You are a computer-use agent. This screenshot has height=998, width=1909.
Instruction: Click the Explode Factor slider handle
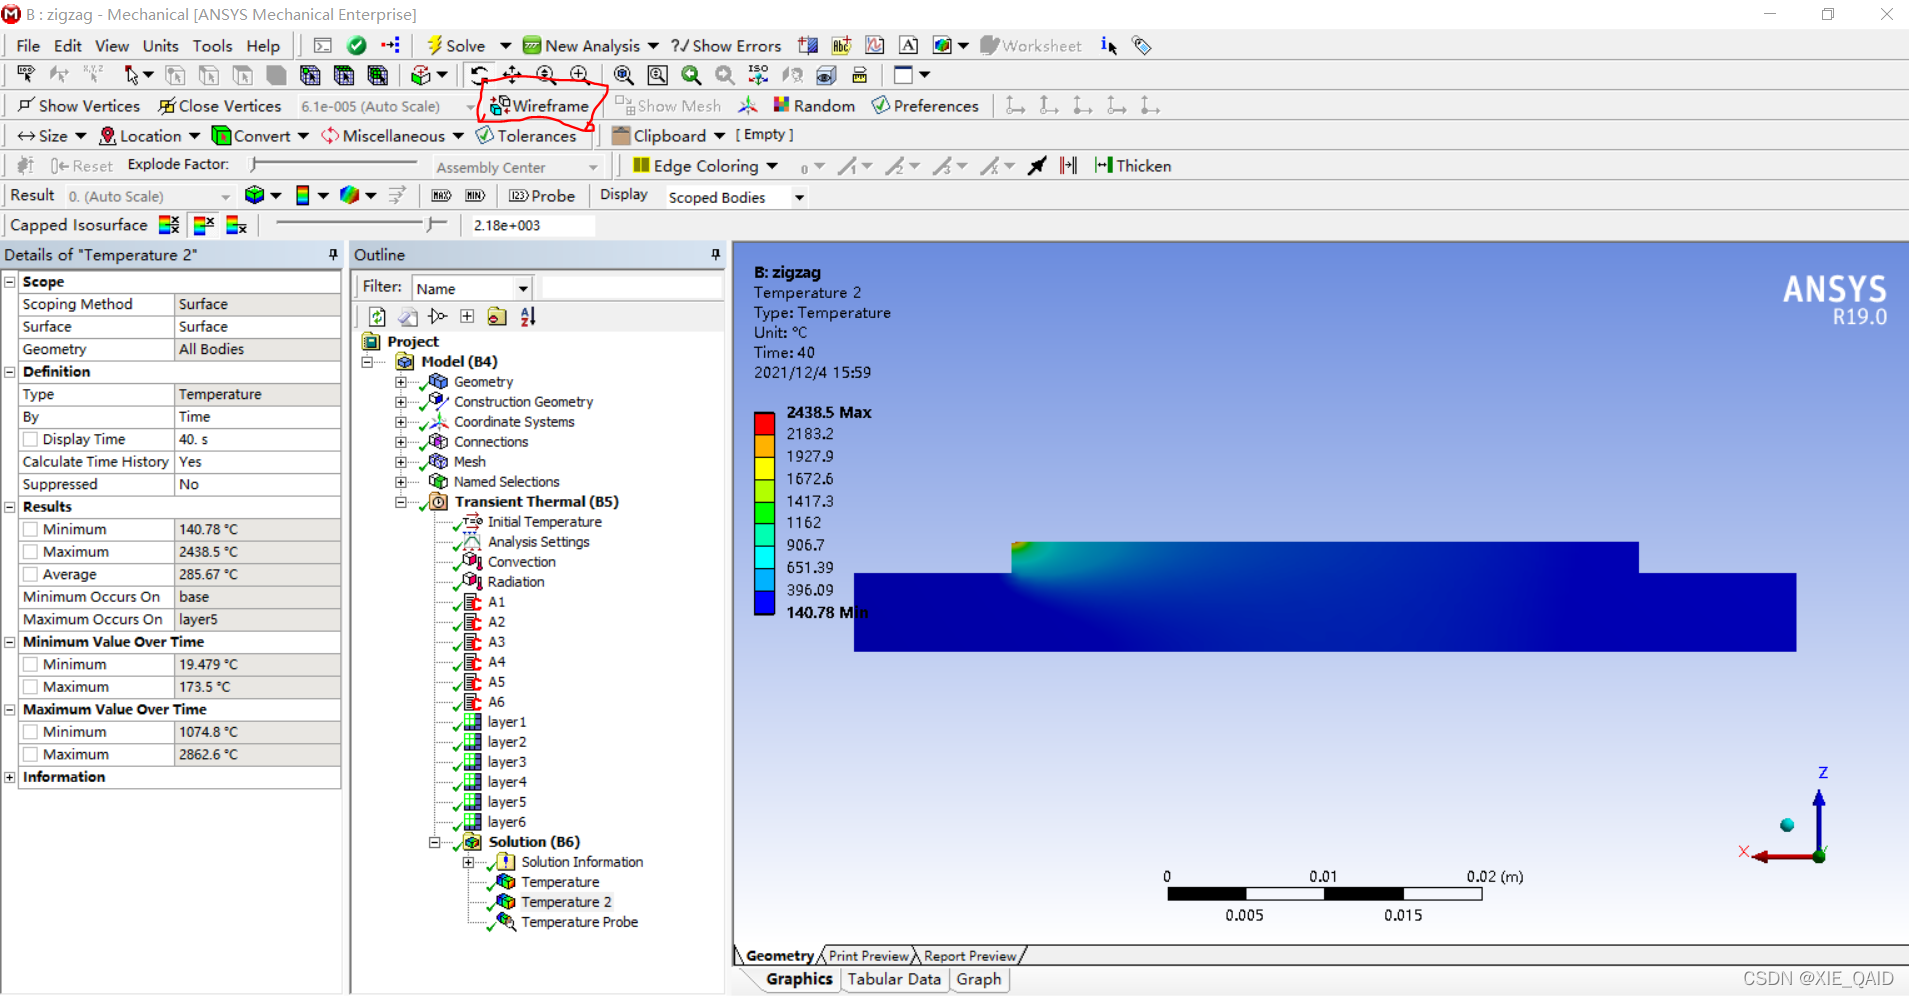255,164
